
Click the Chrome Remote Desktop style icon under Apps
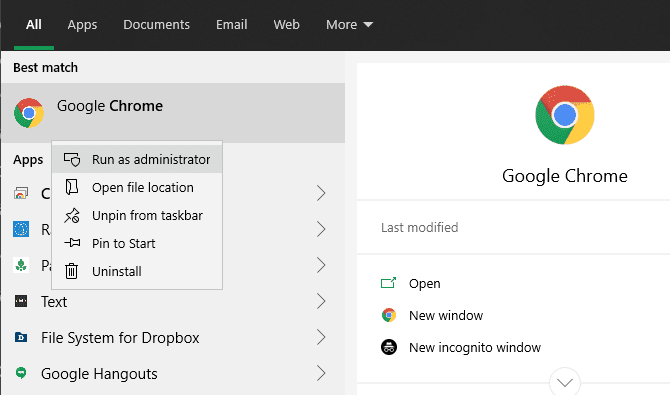click(x=21, y=193)
